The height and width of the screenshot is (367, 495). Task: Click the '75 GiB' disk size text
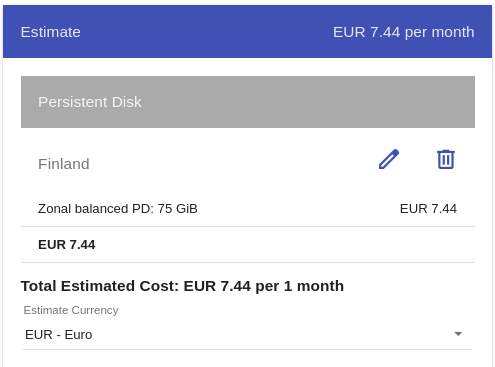click(x=177, y=209)
